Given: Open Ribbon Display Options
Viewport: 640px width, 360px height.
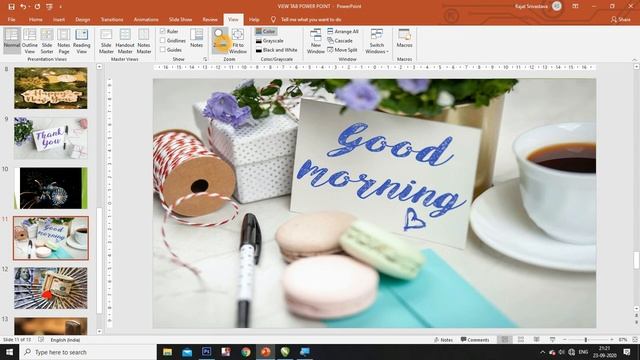Looking at the screenshot, I should pos(575,6).
